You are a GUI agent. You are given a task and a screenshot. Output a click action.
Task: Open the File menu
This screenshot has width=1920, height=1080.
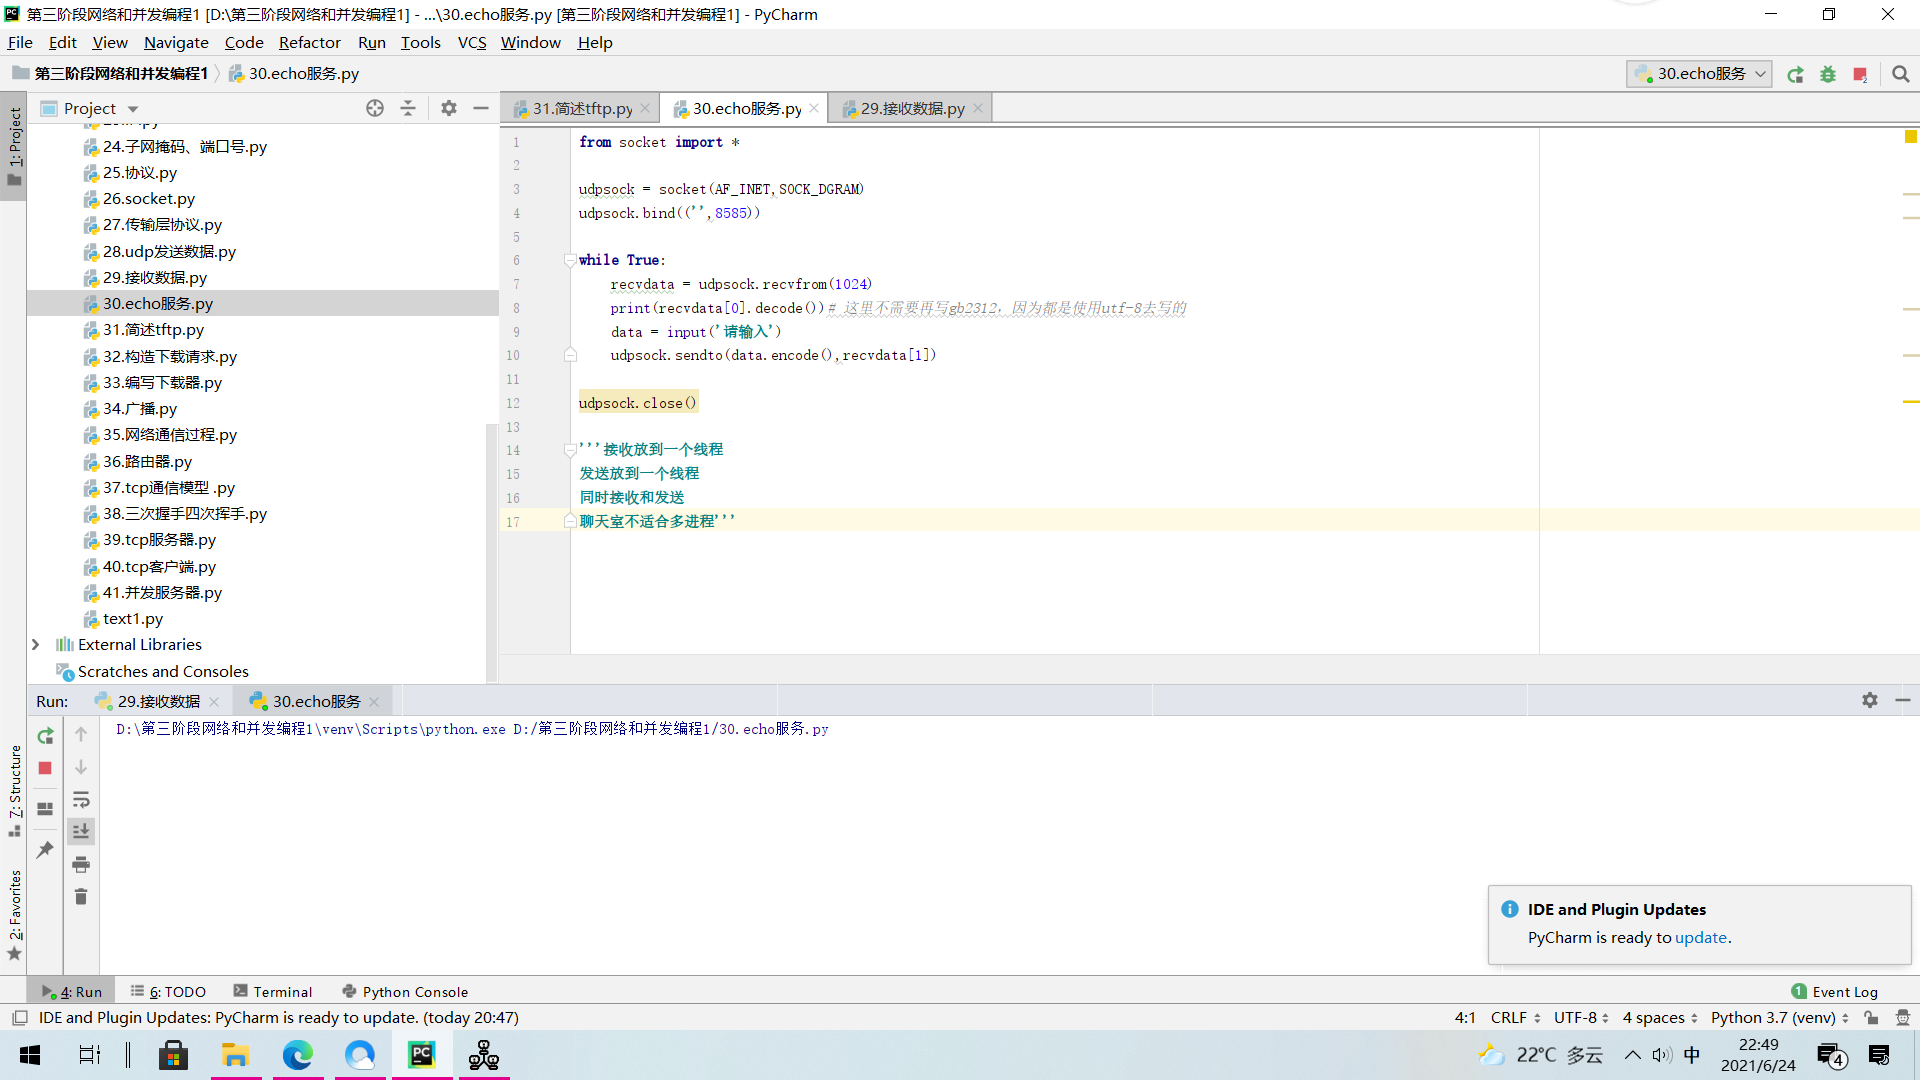(20, 42)
